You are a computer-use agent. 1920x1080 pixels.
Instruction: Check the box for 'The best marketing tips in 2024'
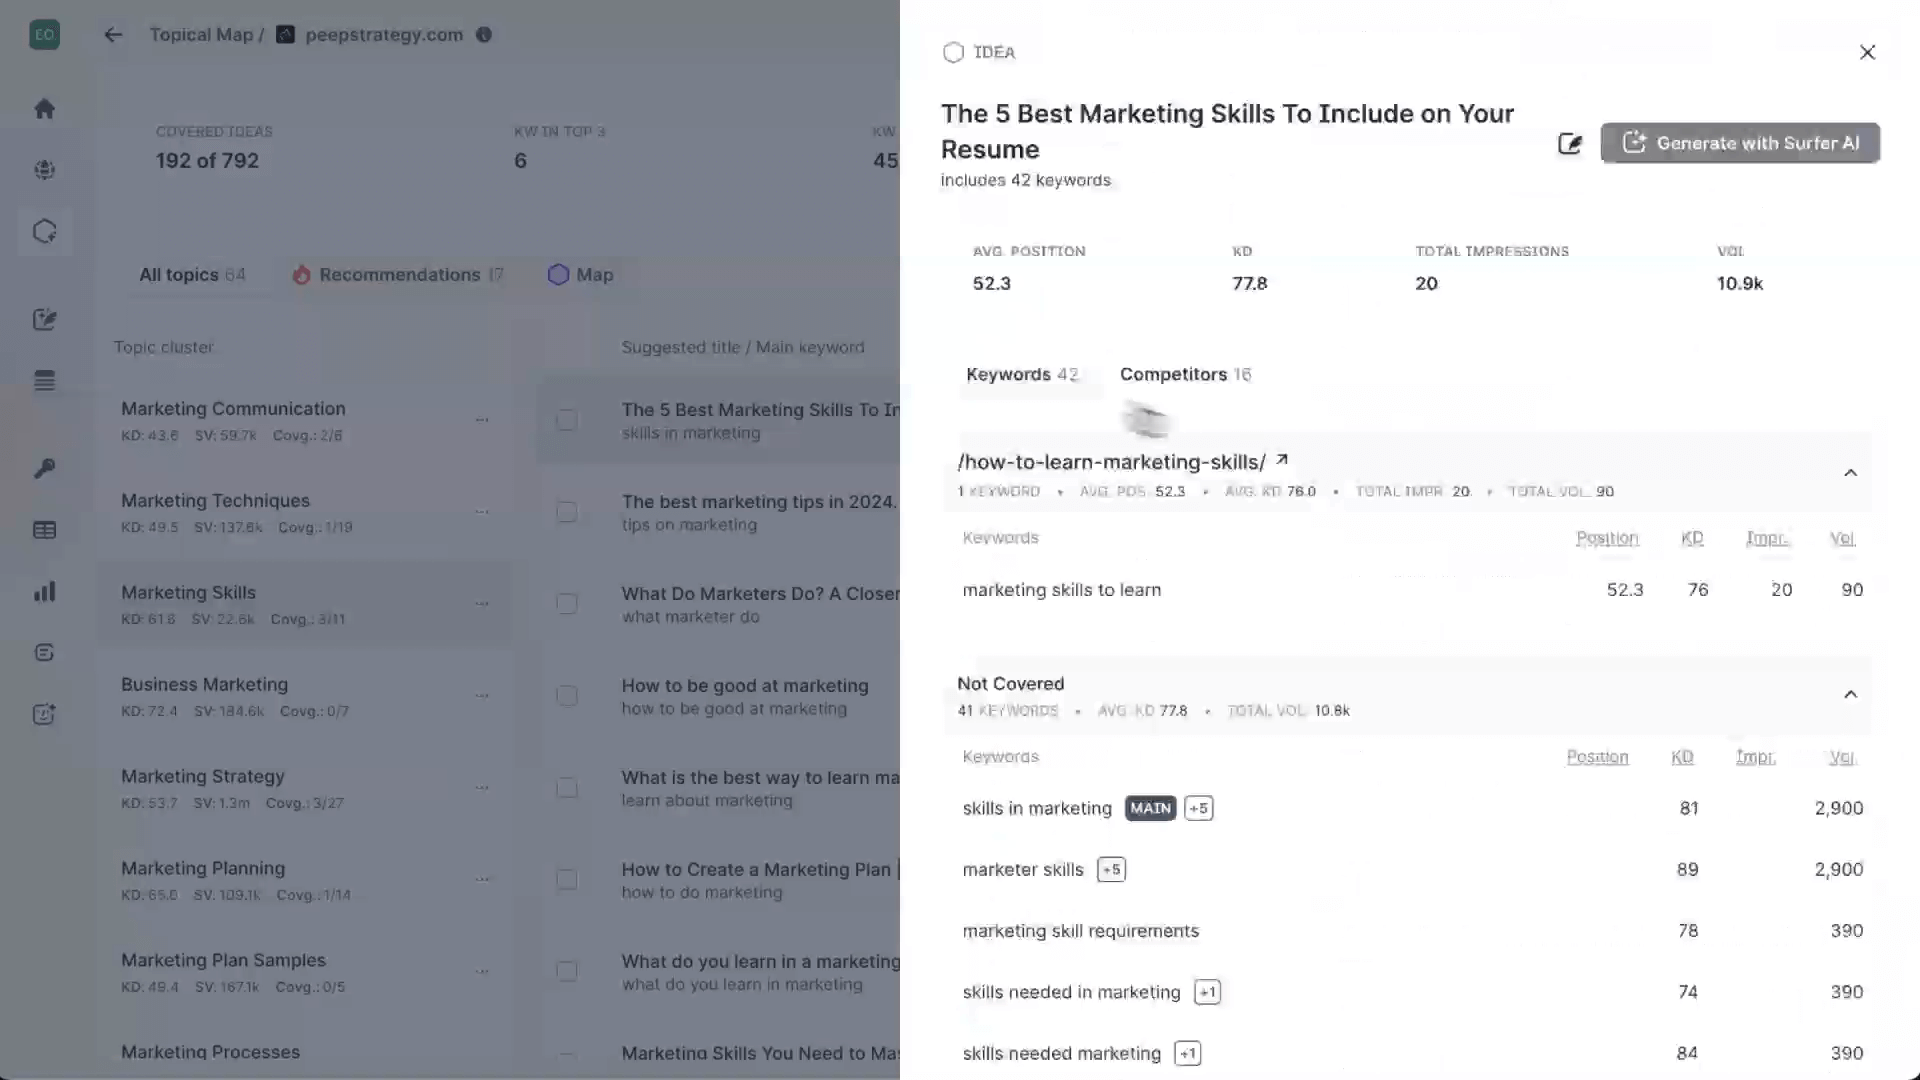(x=567, y=512)
